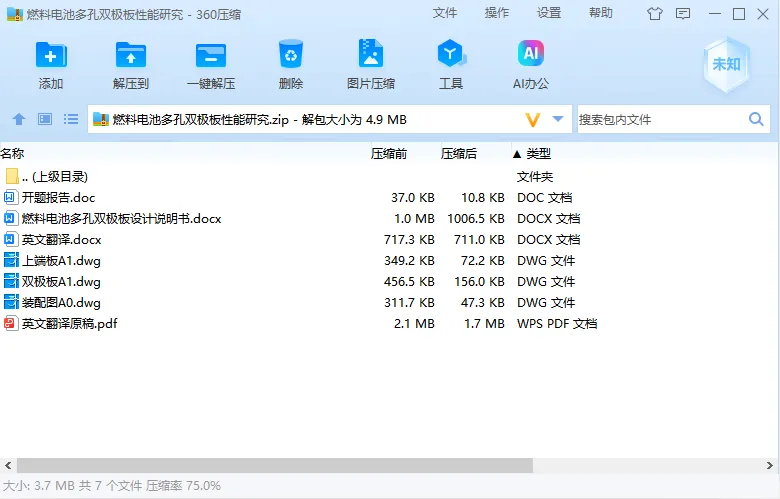
Task: Switch to thumbnail view icon
Action: pos(45,119)
